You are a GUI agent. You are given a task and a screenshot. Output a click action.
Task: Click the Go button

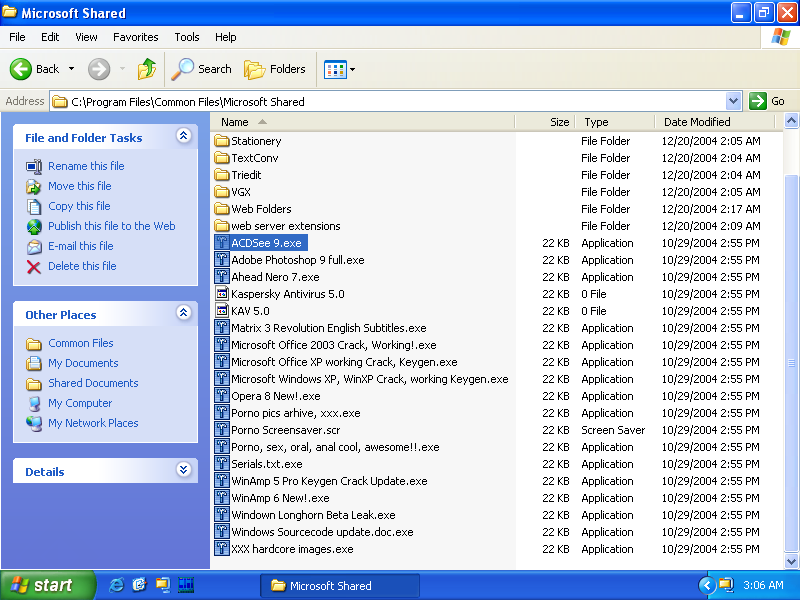point(767,101)
